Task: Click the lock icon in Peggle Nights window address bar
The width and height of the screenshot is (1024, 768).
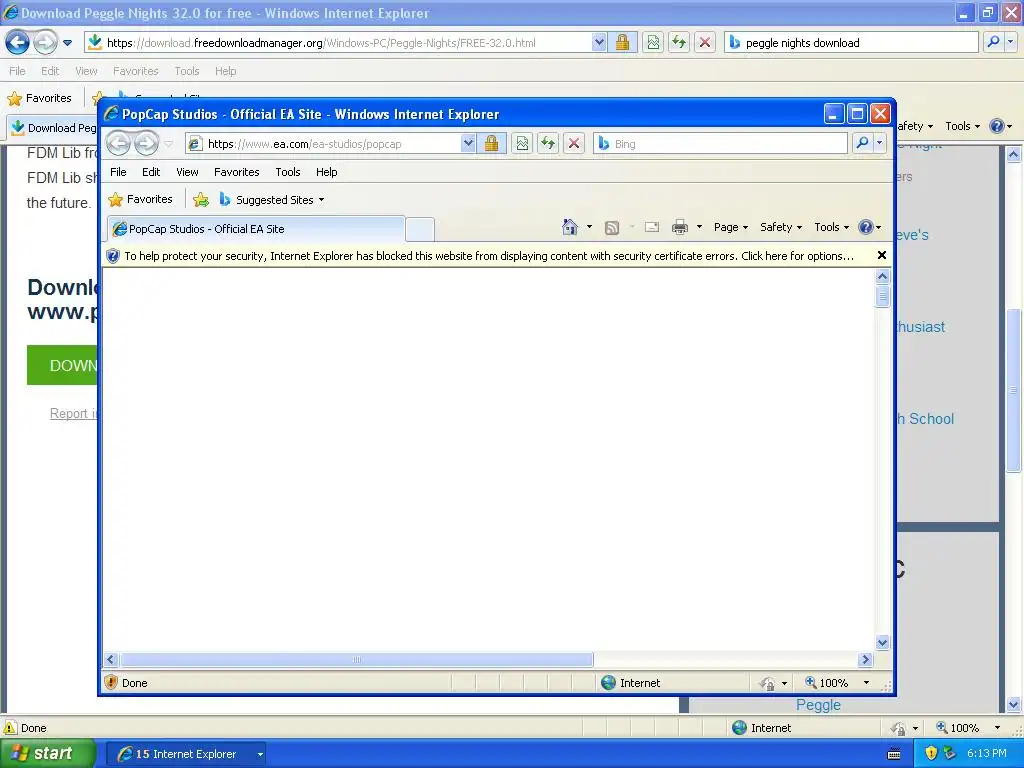Action: click(622, 42)
